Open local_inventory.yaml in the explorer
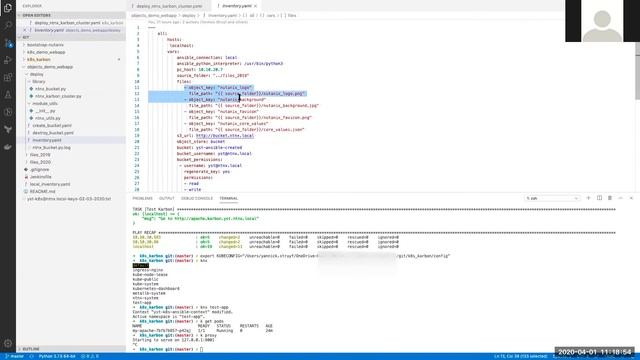The image size is (640, 360). [50, 184]
